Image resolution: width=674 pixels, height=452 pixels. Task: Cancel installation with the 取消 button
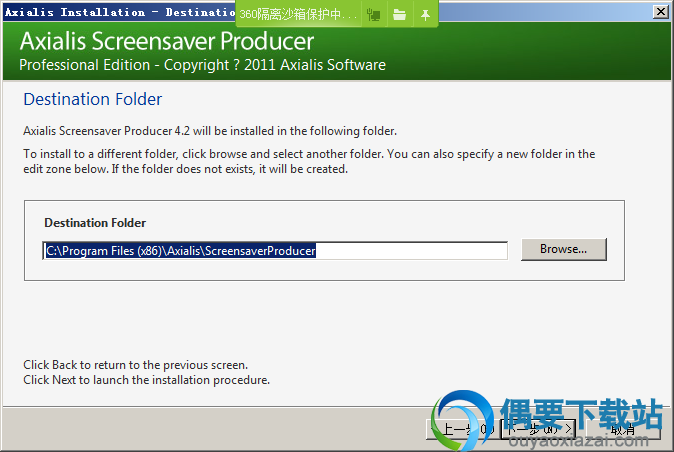pos(623,428)
